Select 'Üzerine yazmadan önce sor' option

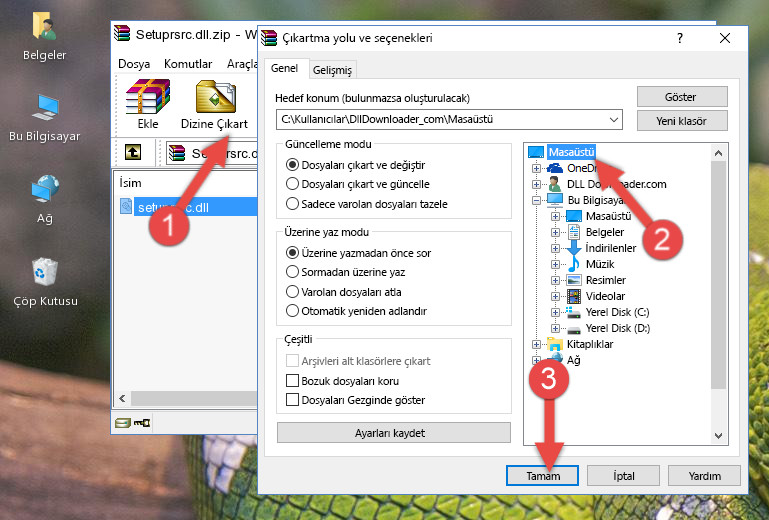click(292, 253)
